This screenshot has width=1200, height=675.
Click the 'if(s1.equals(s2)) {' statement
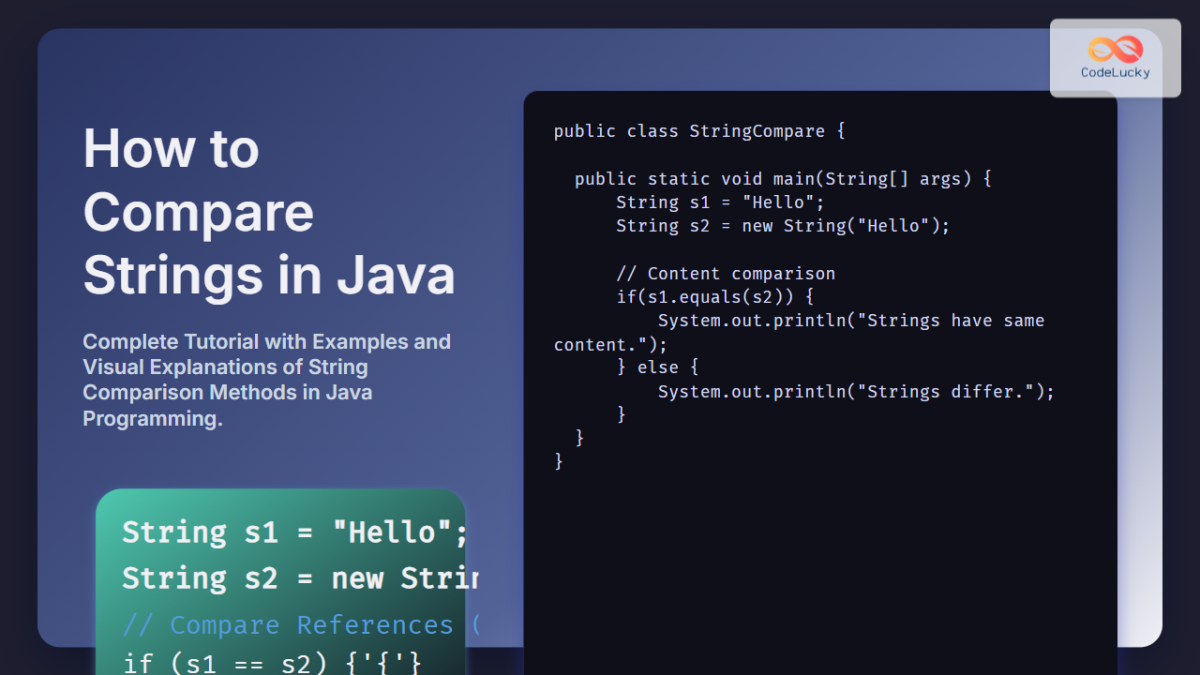click(715, 297)
